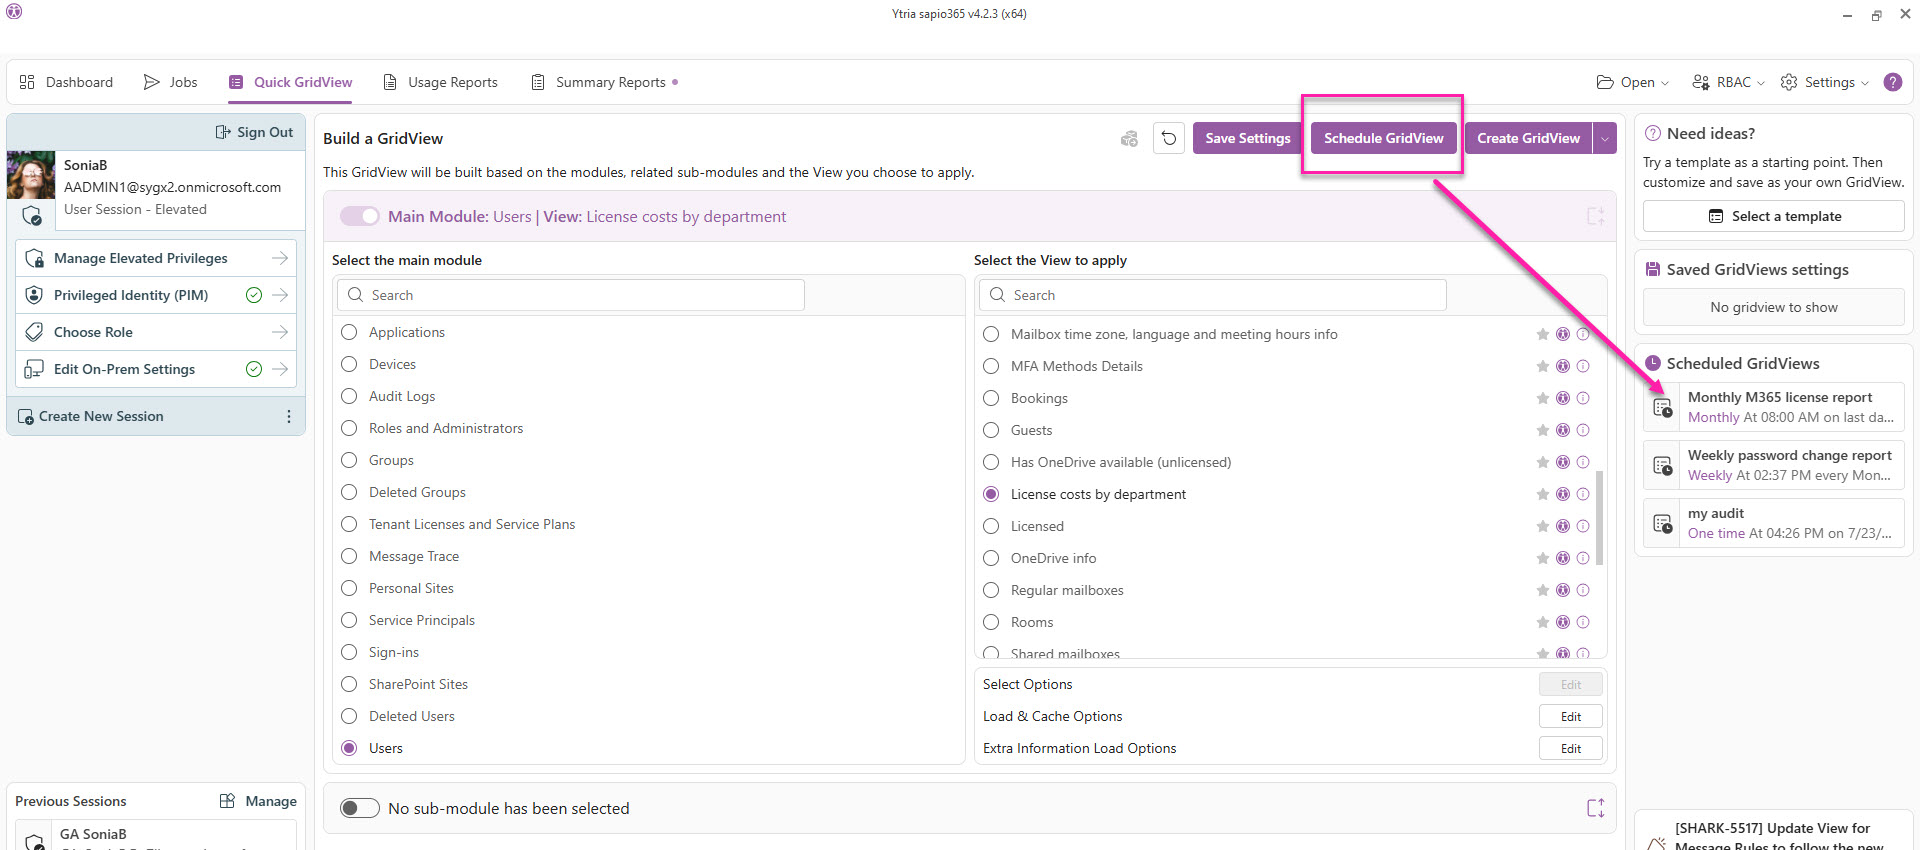Toggle off the Main Module switch
This screenshot has width=1920, height=850.
tap(360, 216)
